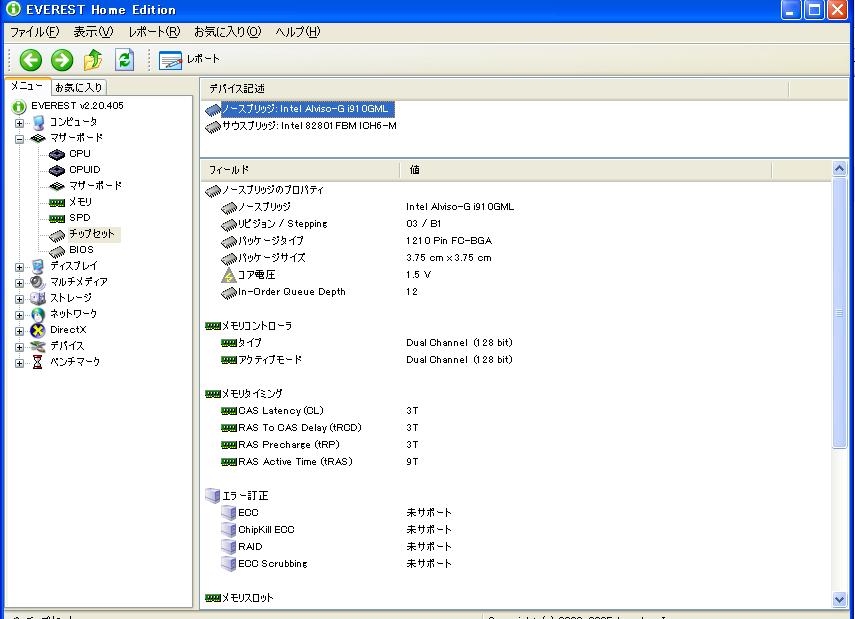The width and height of the screenshot is (855, 619).
Task: Expand the ストレージ tree node
Action: pyautogui.click(x=19, y=298)
